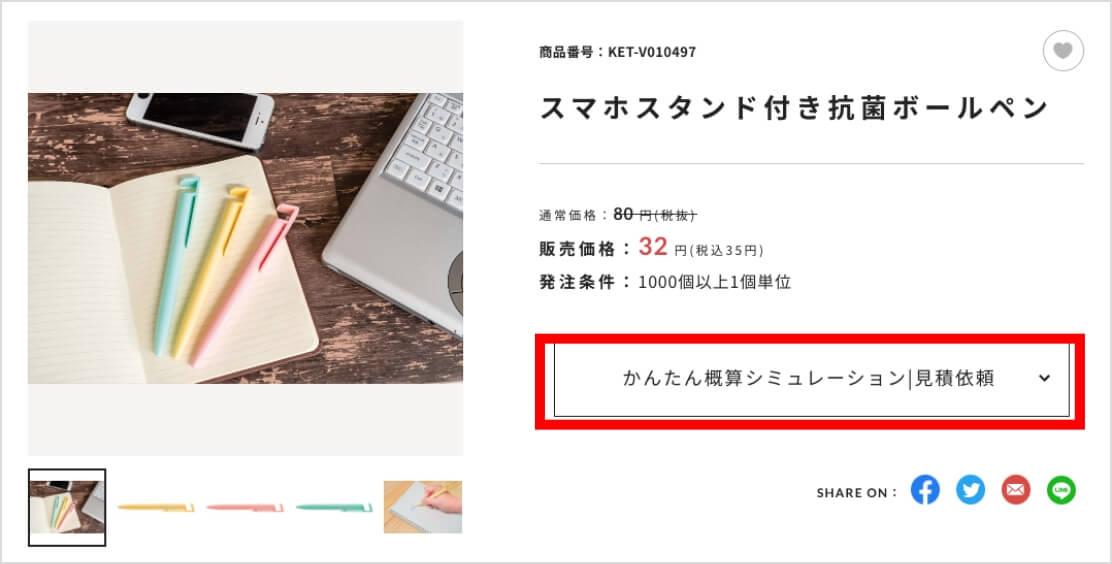1112x564 pixels.
Task: Show the yellow pen thumbnail image
Action: click(x=156, y=507)
